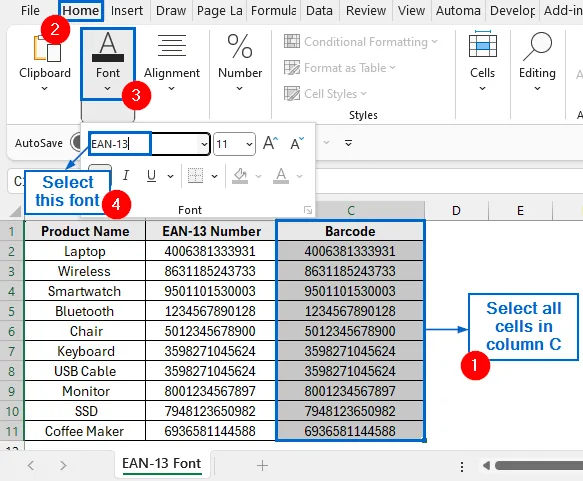583x481 pixels.
Task: Open the Formulas tab
Action: click(x=274, y=10)
